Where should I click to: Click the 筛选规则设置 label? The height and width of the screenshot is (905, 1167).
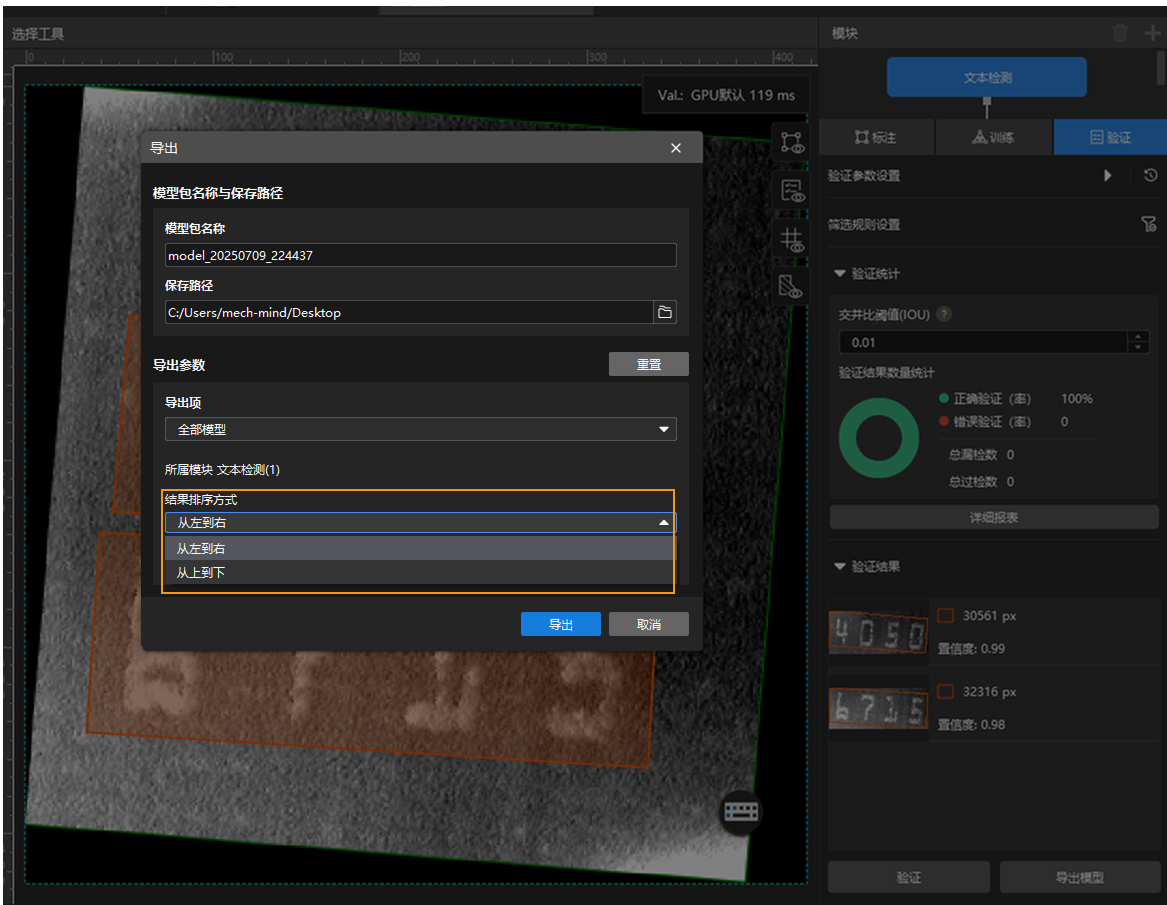864,225
